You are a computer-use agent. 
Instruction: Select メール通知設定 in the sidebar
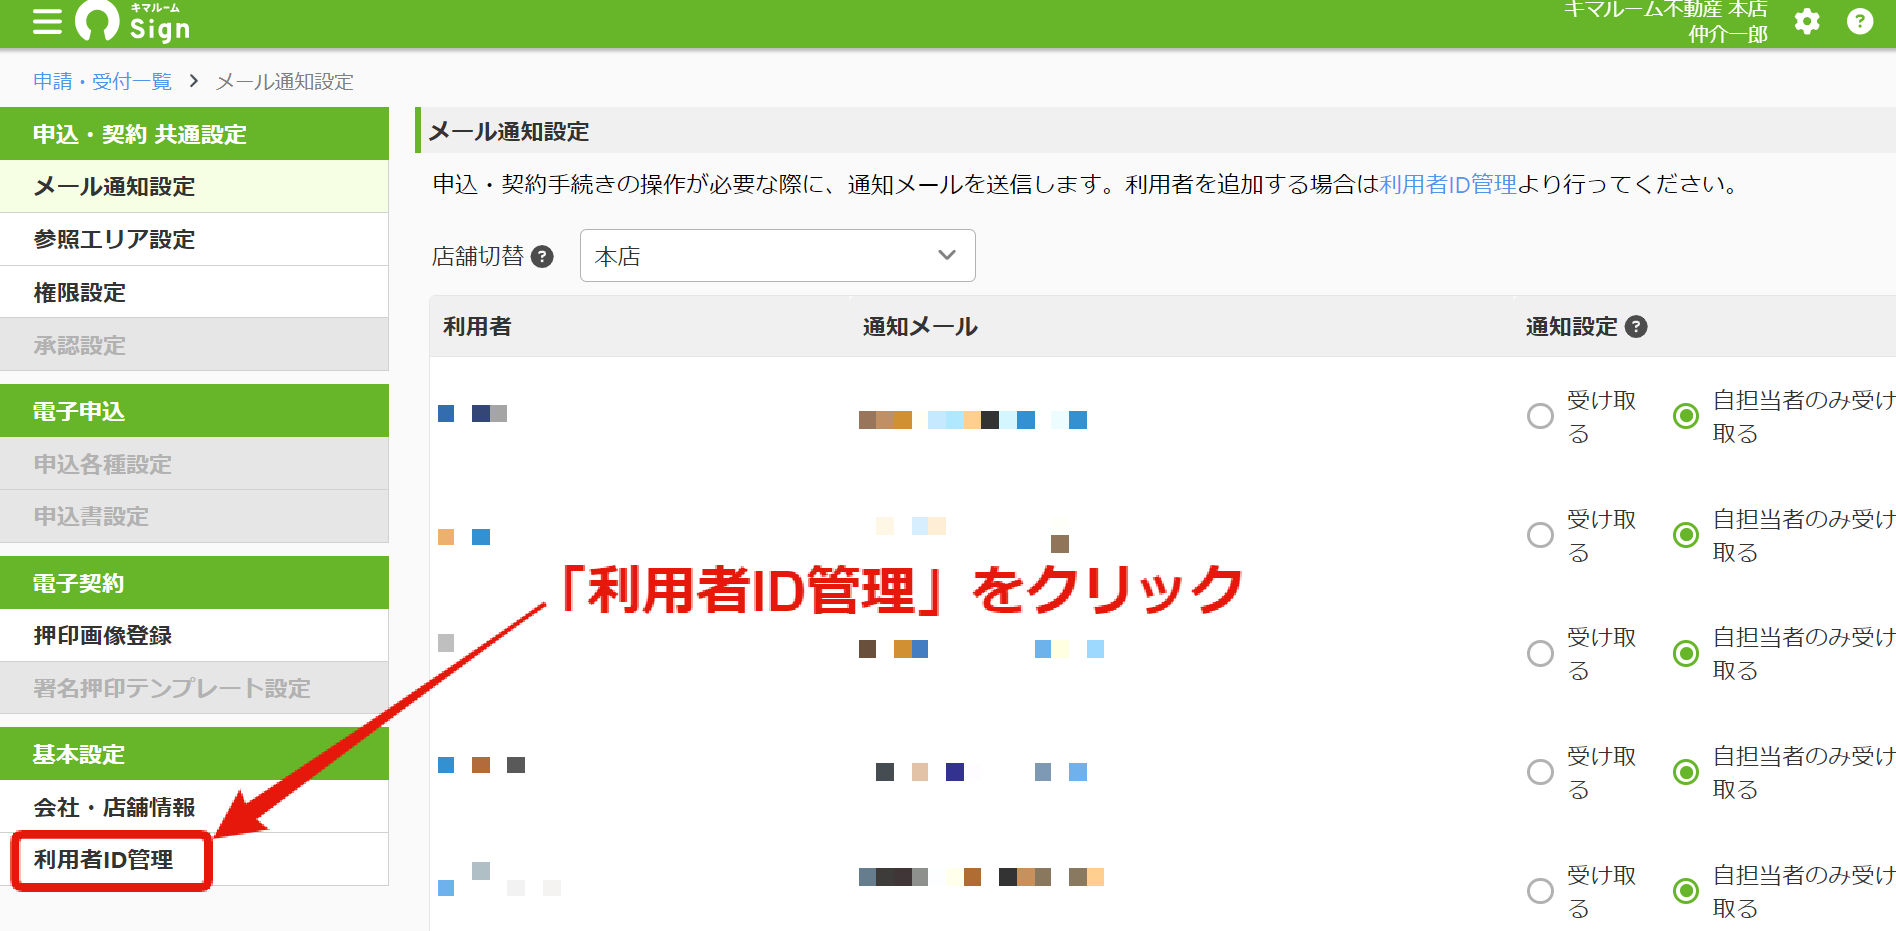click(x=194, y=186)
